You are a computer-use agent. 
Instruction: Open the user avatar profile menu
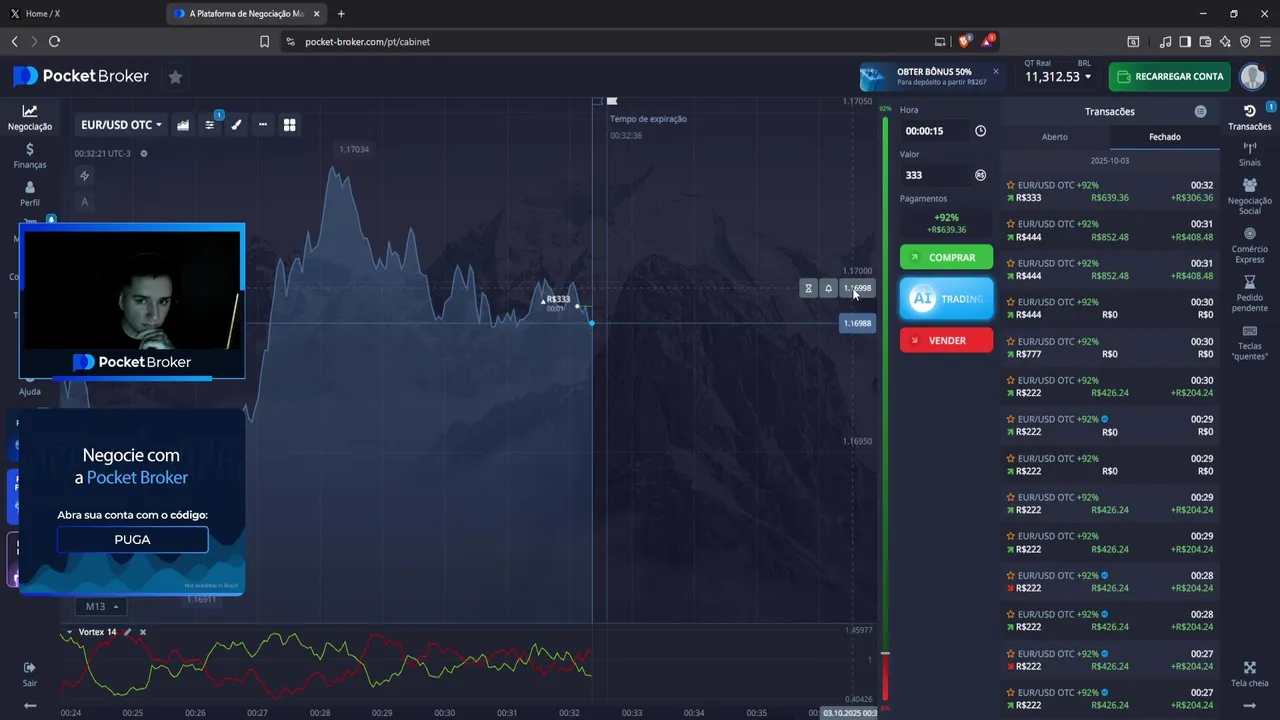(1252, 77)
